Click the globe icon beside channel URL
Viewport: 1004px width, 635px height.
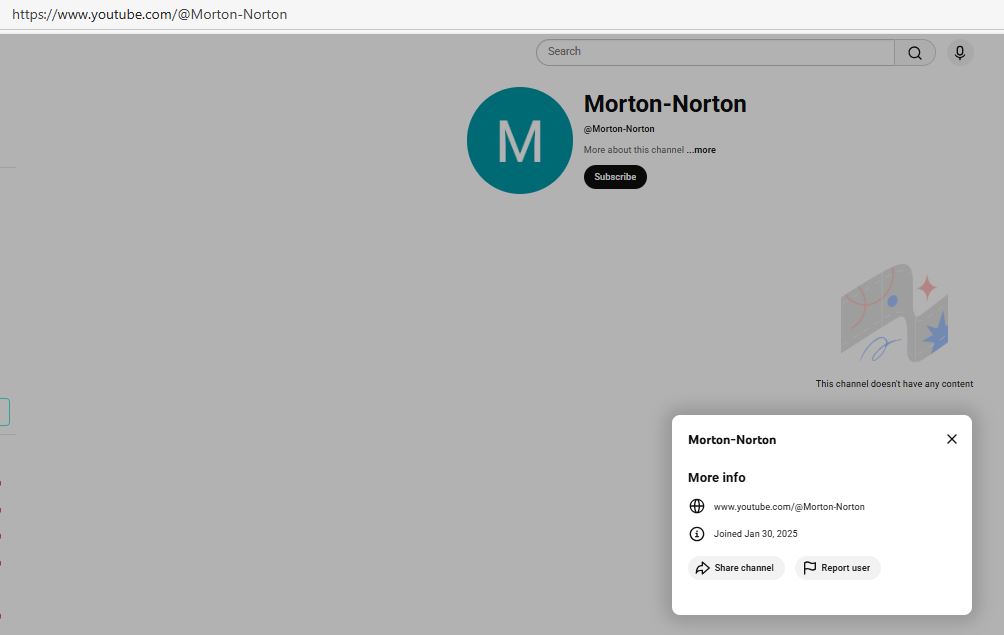[697, 506]
